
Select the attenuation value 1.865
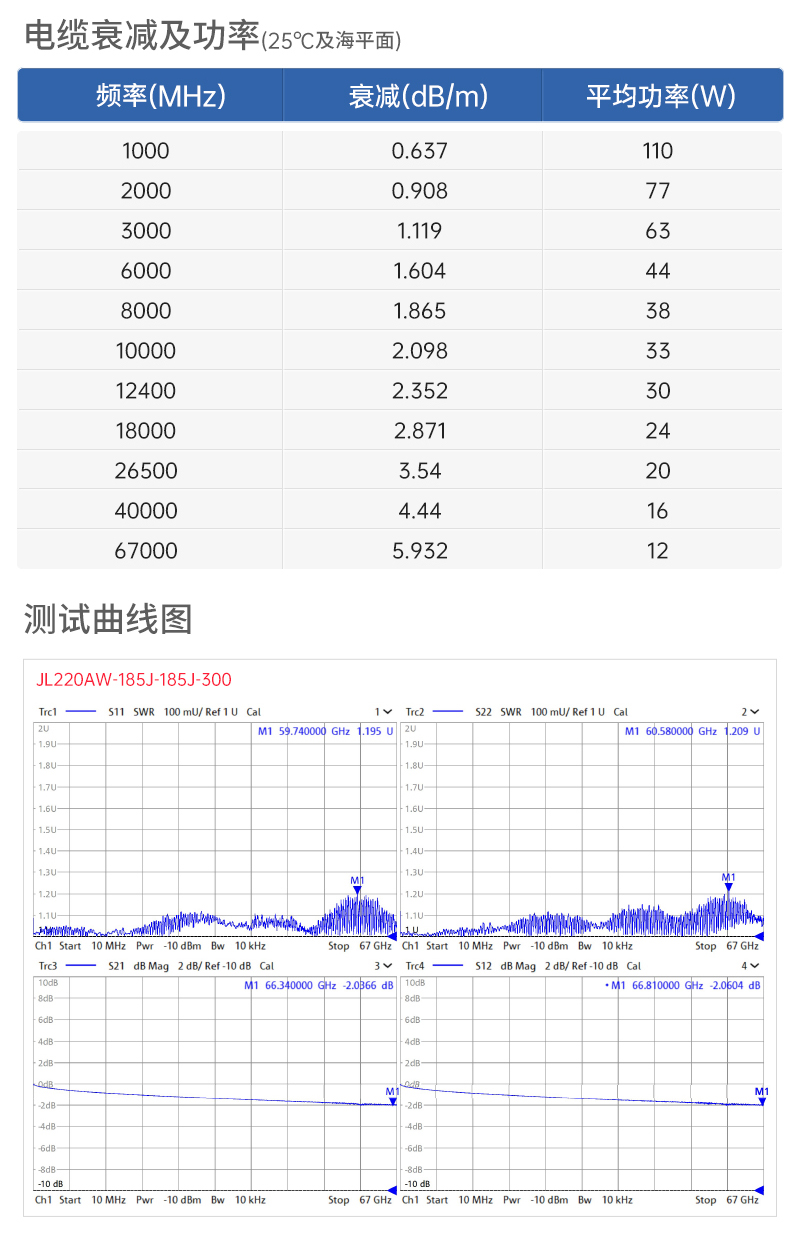[420, 311]
